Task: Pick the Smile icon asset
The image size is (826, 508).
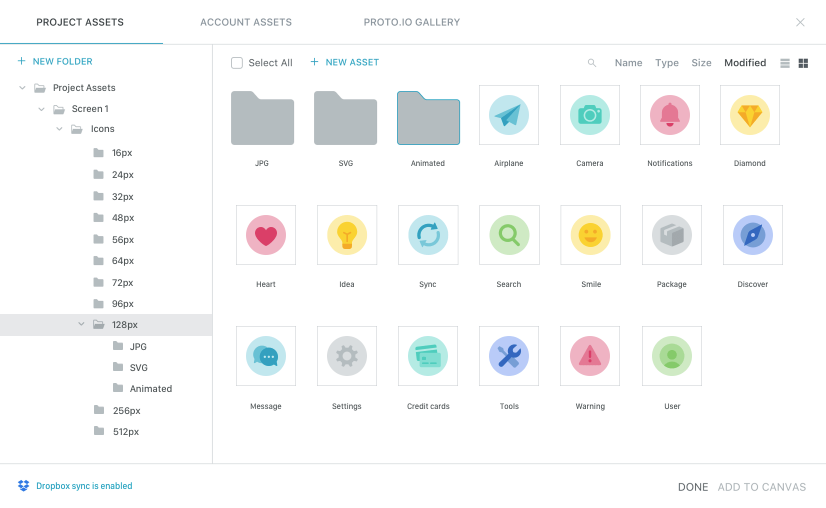Action: coord(591,235)
